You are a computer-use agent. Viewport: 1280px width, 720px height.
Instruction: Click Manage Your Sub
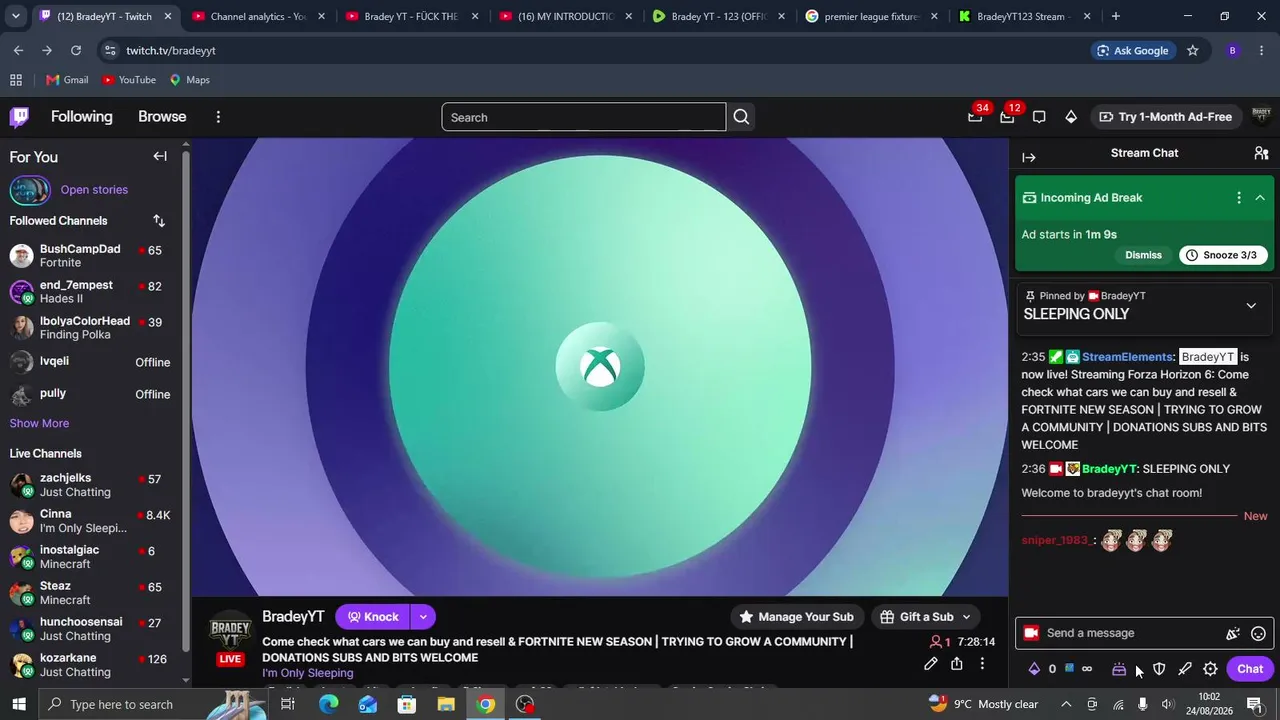[x=796, y=617]
